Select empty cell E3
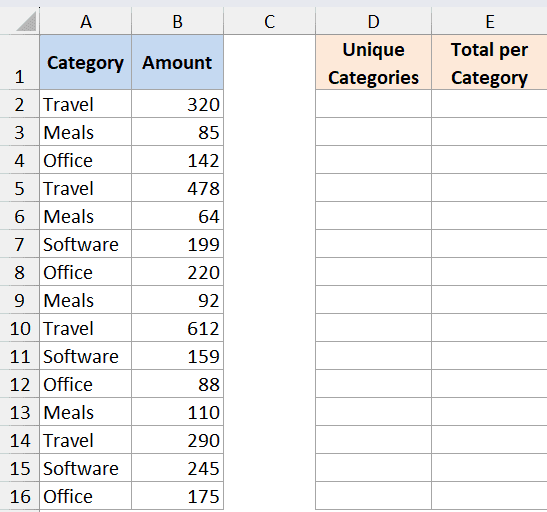This screenshot has height=512, width=547. (489, 132)
